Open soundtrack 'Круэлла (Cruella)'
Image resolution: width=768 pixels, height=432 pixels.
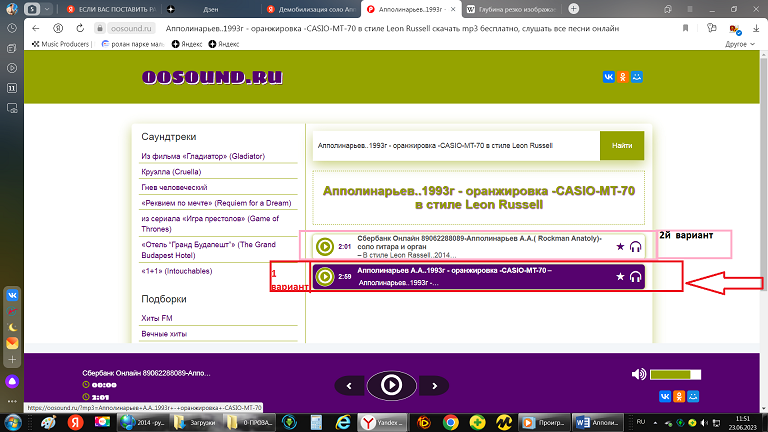pos(171,172)
